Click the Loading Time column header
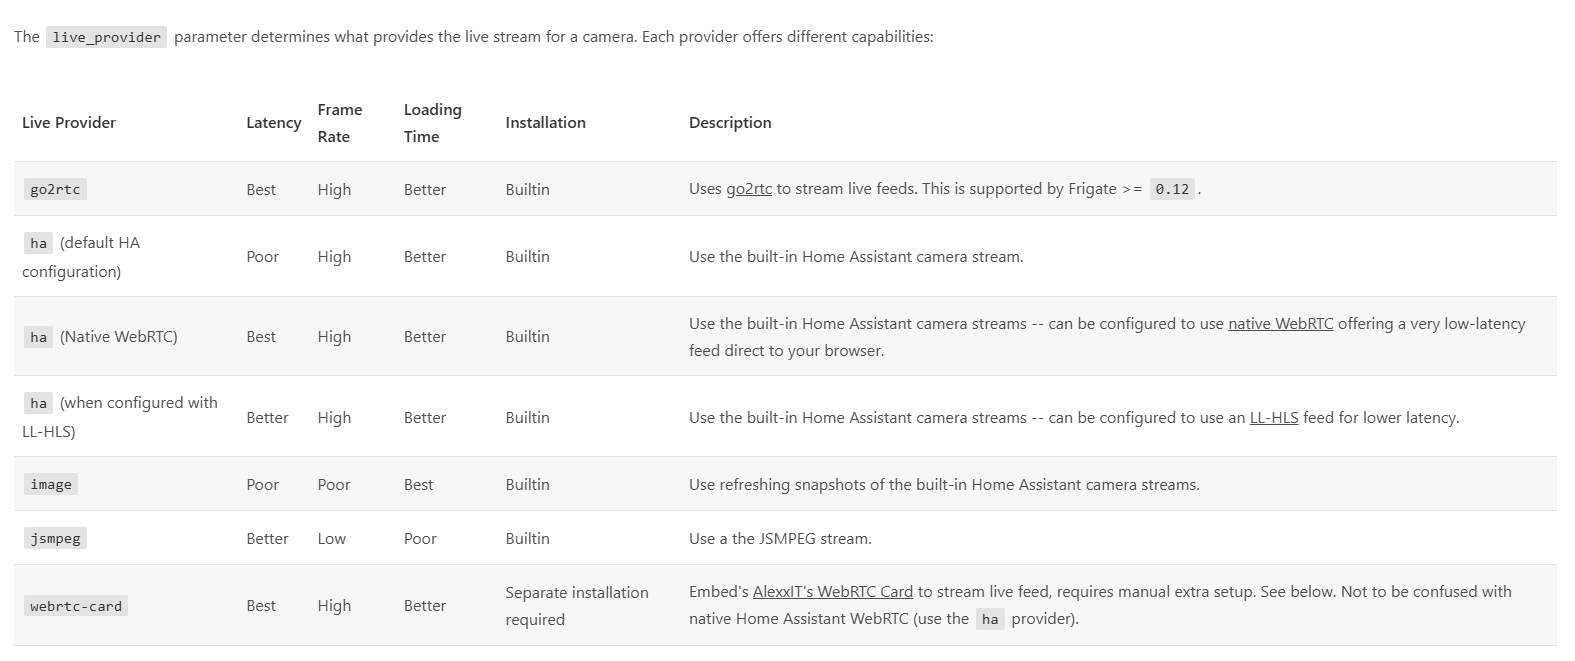This screenshot has height=661, width=1575. click(x=433, y=123)
